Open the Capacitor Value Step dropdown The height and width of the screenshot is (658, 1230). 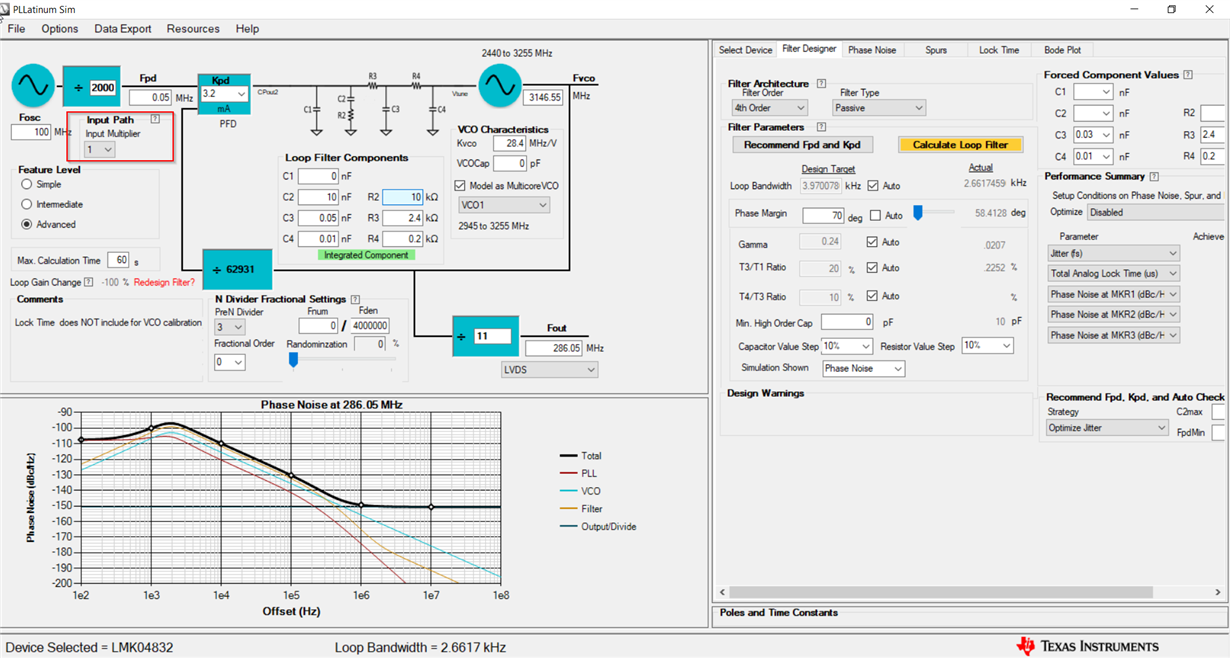[x=847, y=346]
